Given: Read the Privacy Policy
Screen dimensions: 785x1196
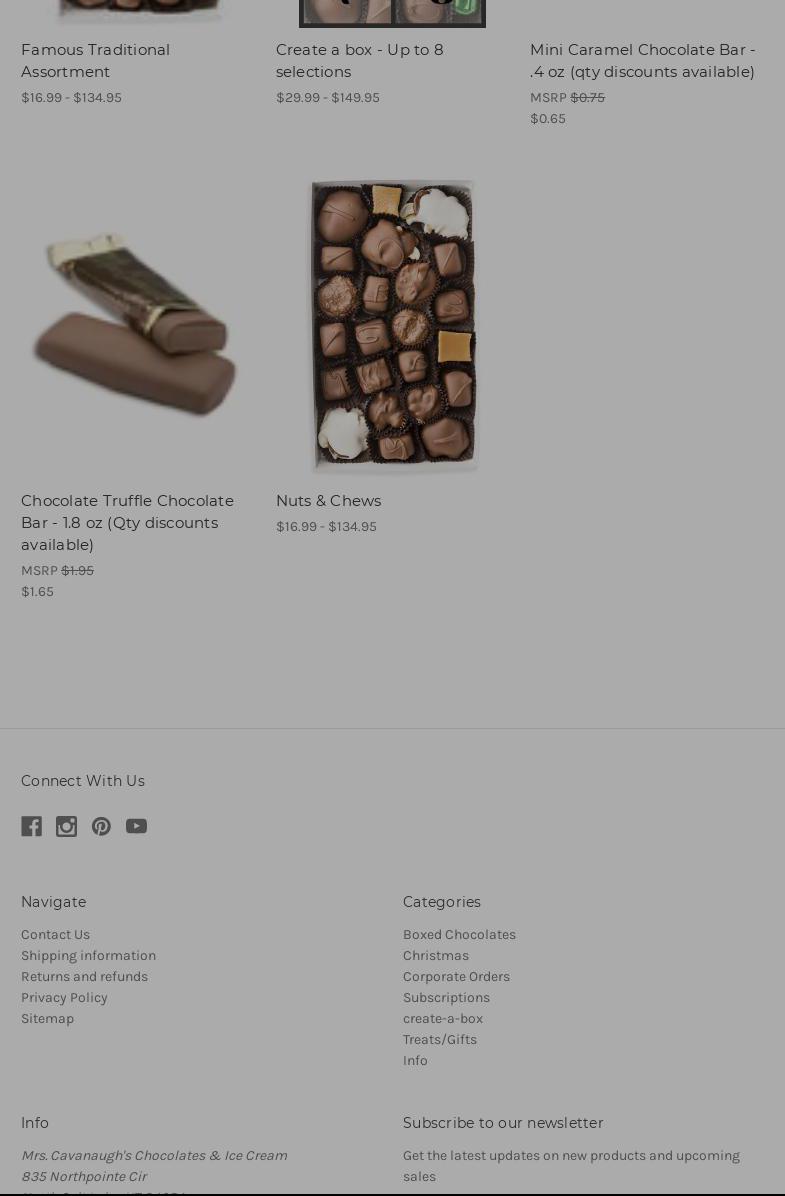Looking at the screenshot, I should (x=64, y=997).
